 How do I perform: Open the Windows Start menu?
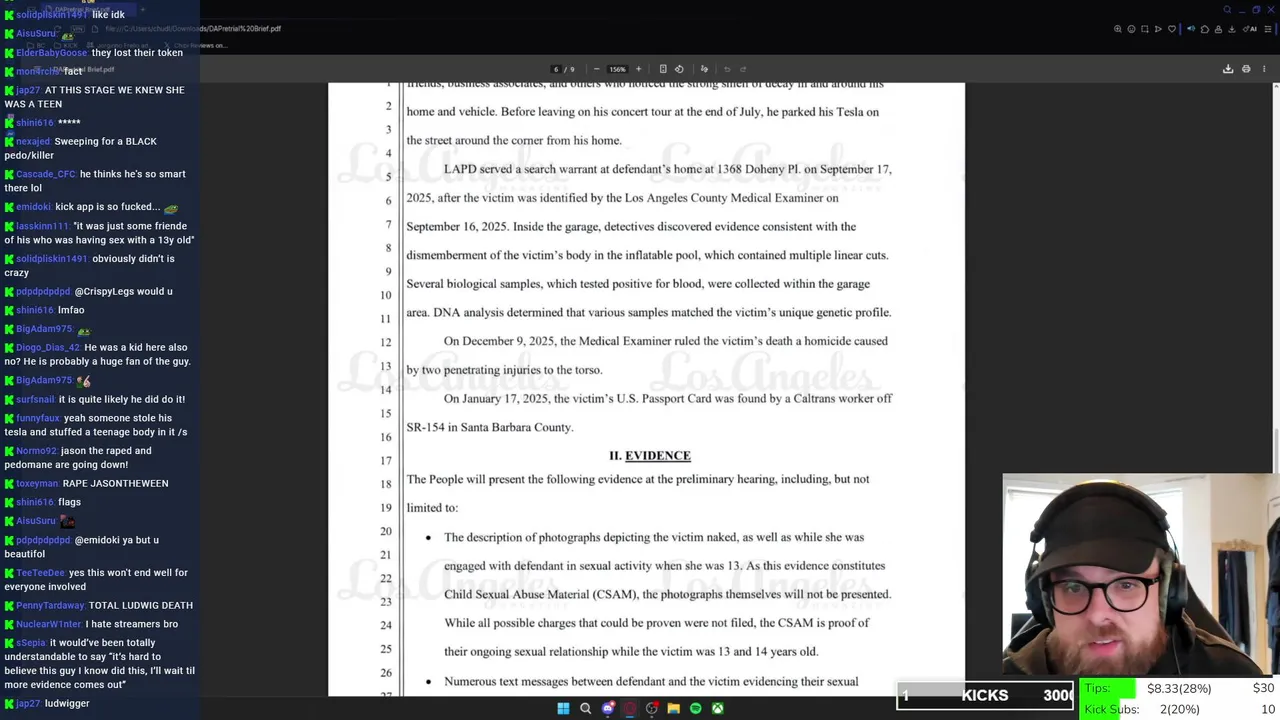click(x=563, y=708)
